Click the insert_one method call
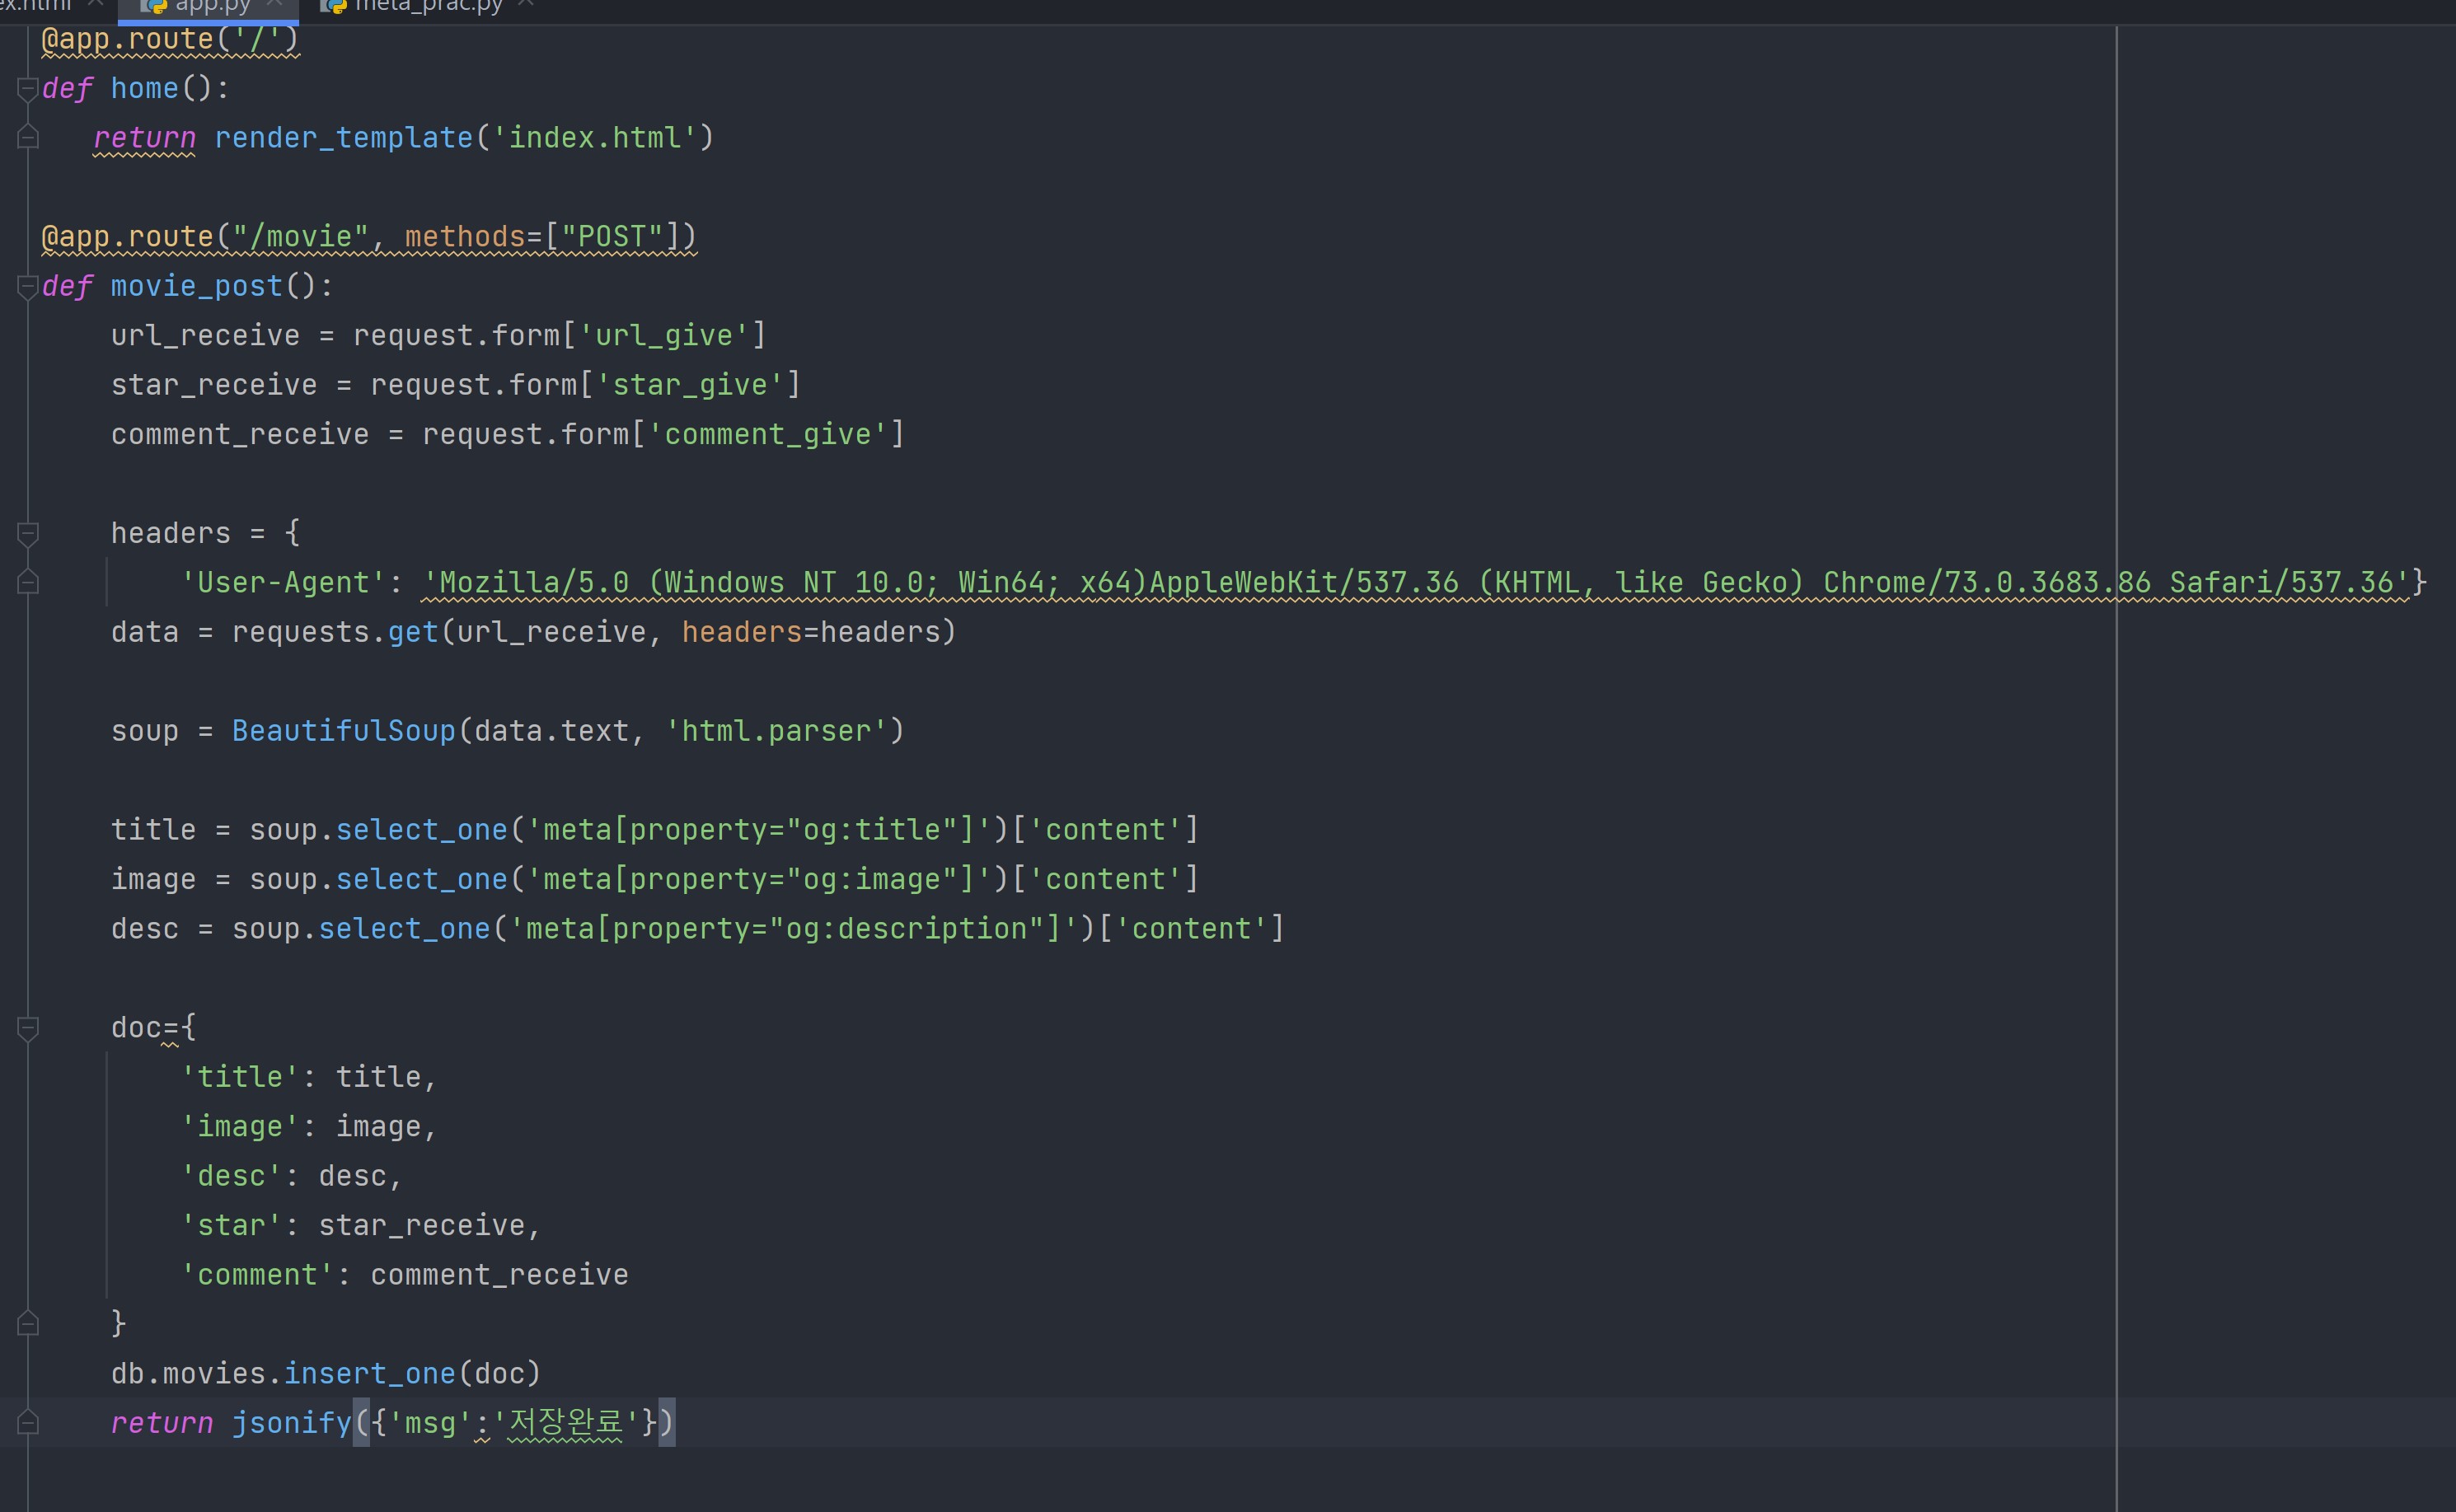 point(369,1374)
